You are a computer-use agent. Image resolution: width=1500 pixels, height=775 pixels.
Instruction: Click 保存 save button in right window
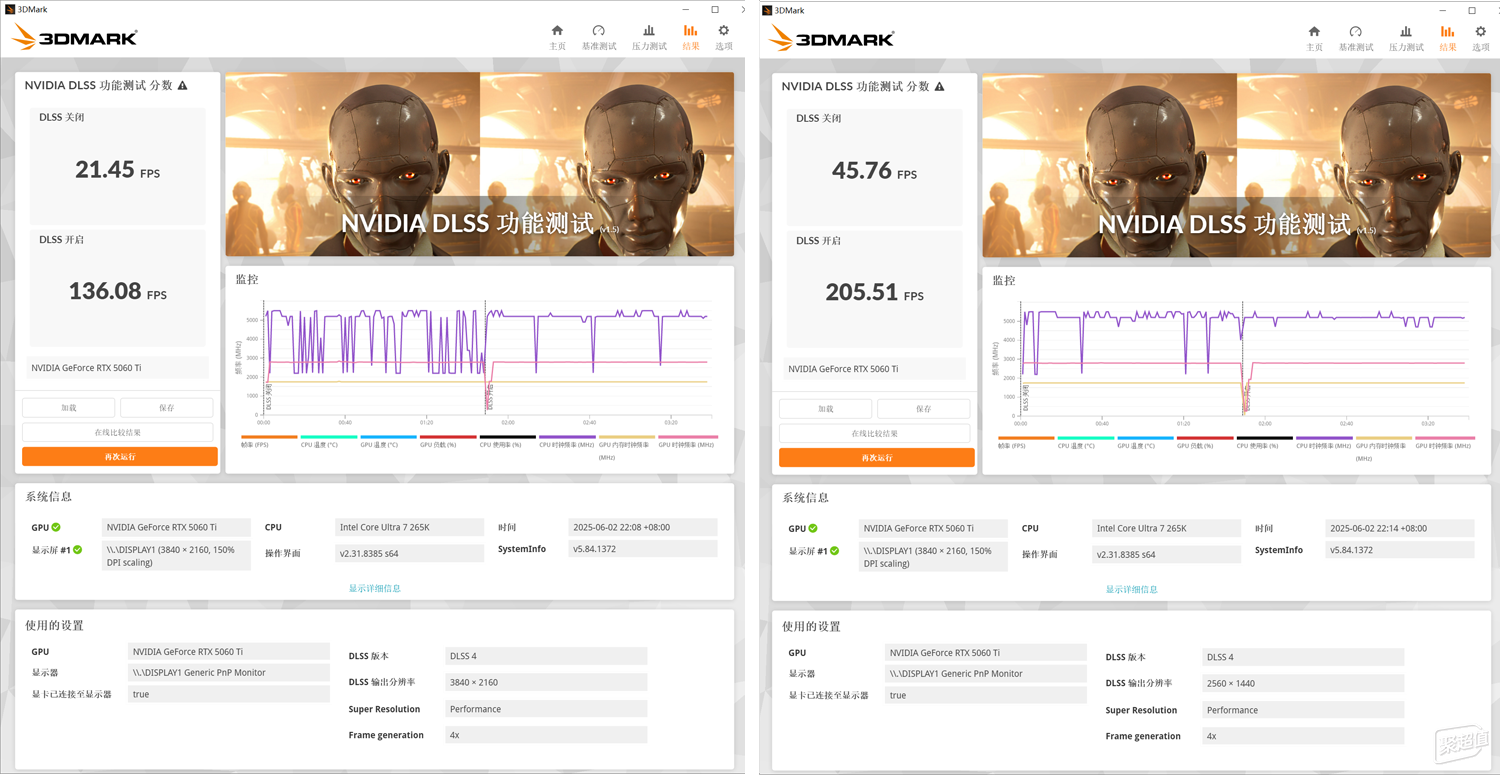point(923,409)
